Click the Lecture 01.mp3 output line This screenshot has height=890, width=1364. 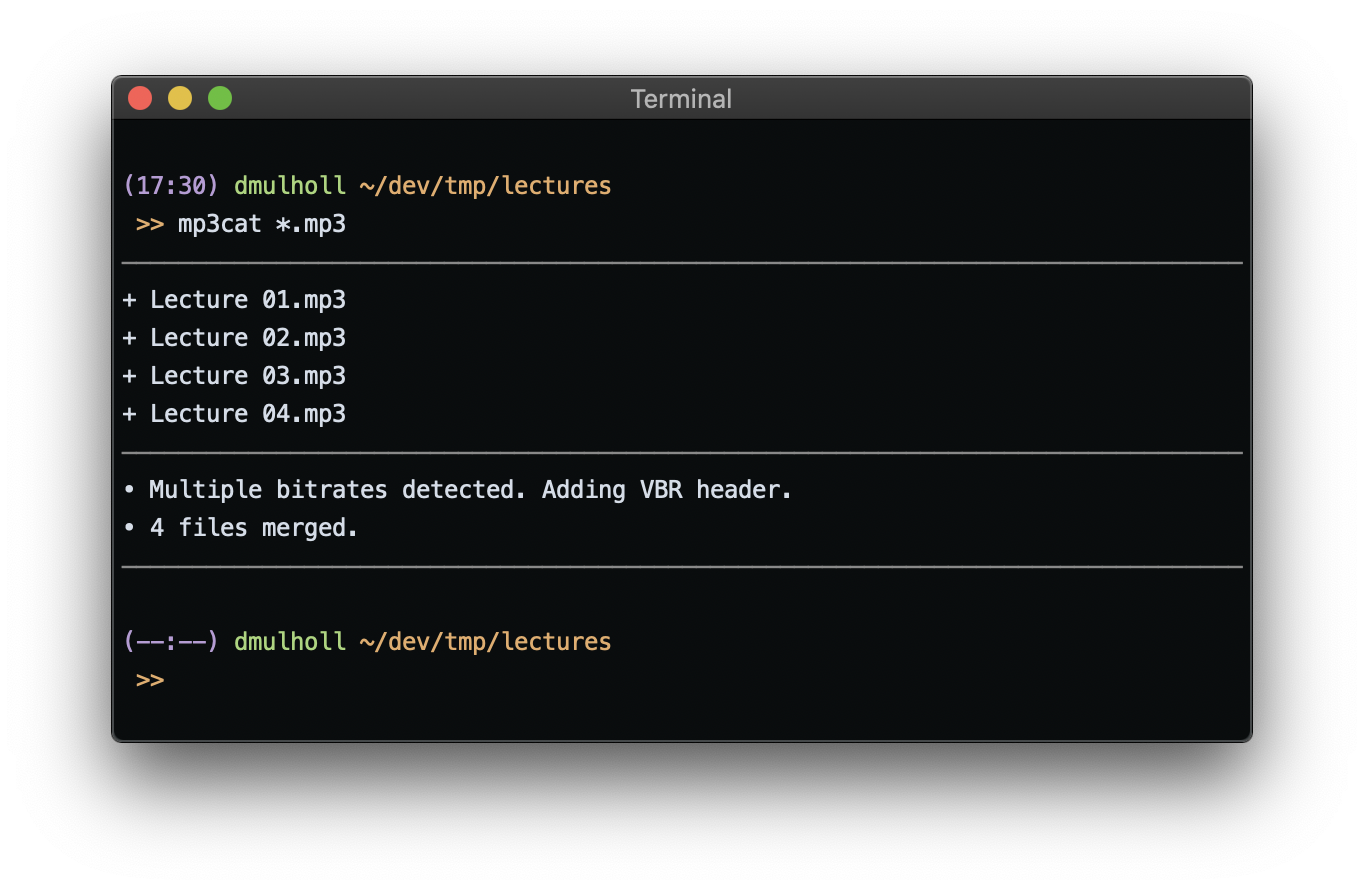click(234, 300)
